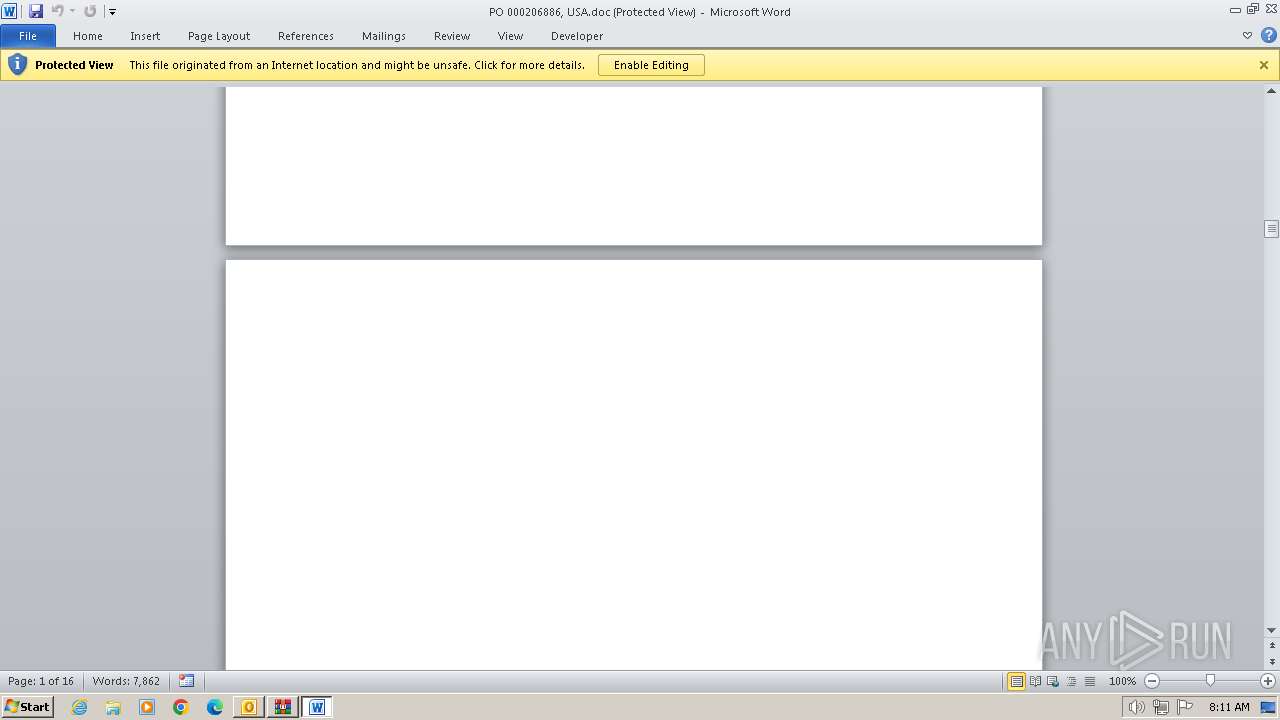Launch Microsoft Edge from taskbar
1280x720 pixels.
coord(215,707)
